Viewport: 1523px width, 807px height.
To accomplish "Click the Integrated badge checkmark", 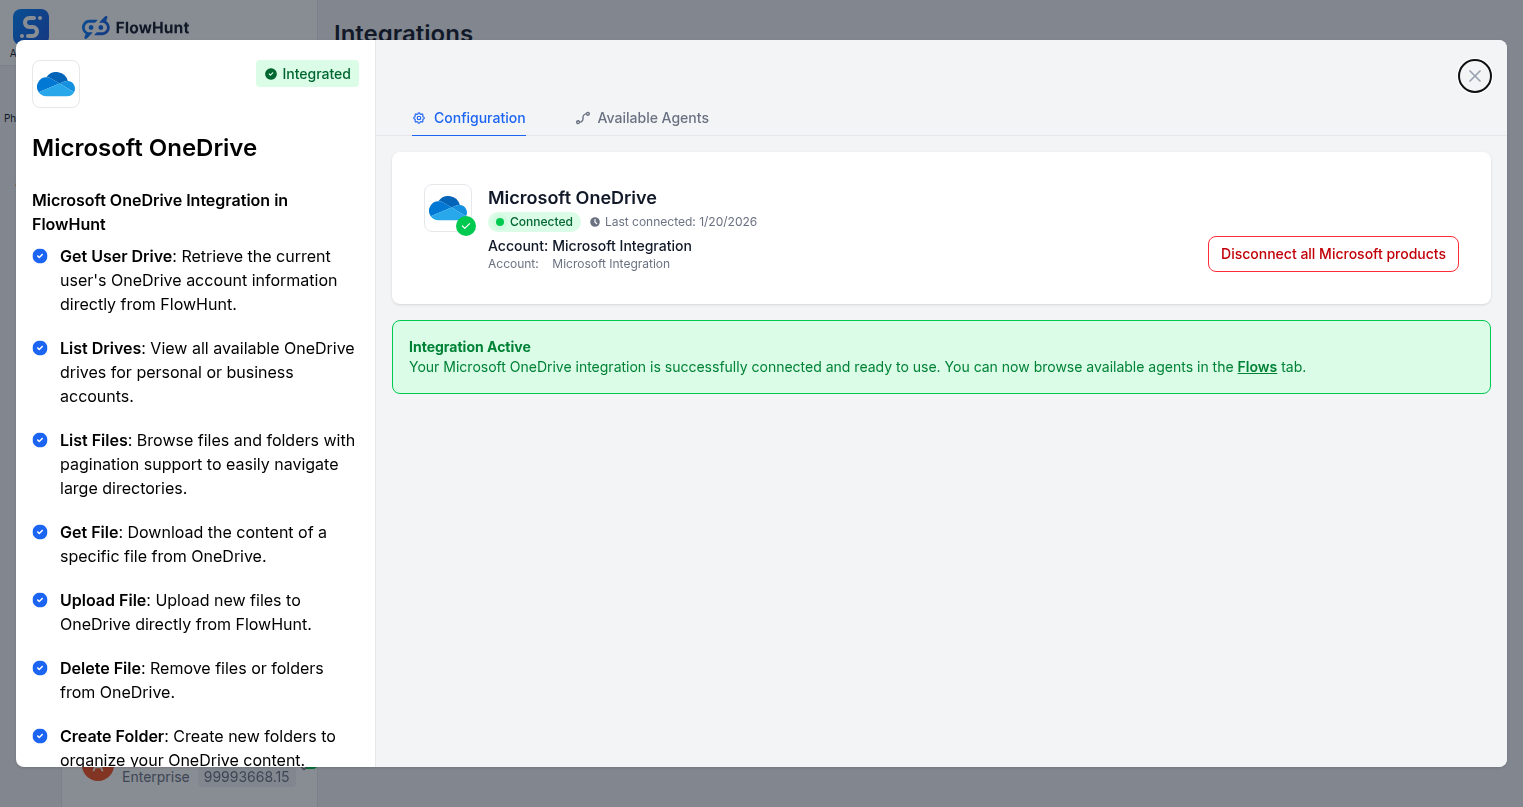I will click(270, 73).
